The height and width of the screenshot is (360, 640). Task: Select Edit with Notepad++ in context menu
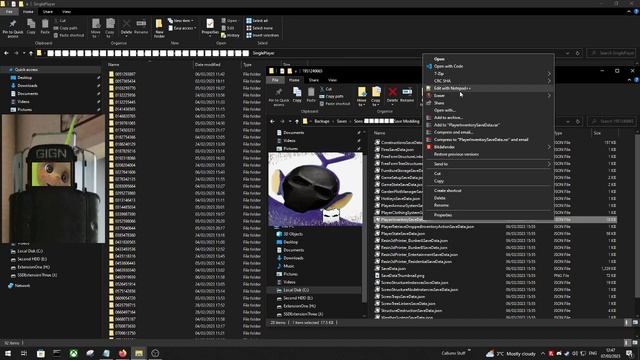pos(452,88)
